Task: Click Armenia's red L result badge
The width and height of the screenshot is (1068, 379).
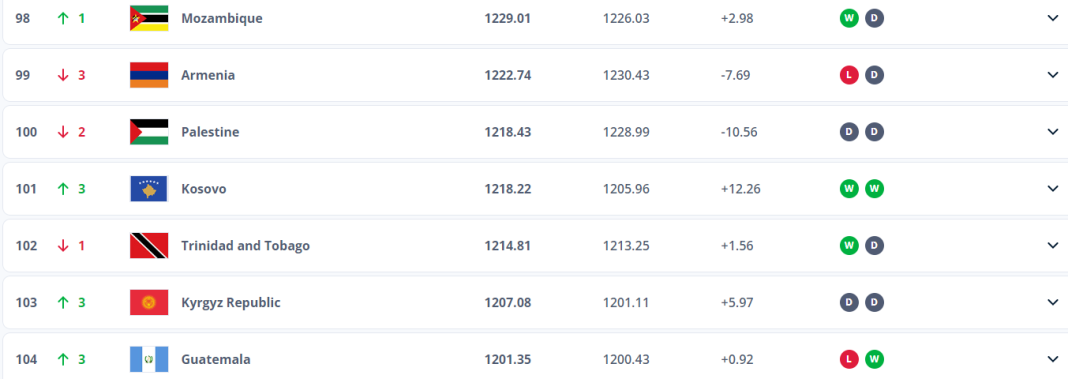Action: 849,75
